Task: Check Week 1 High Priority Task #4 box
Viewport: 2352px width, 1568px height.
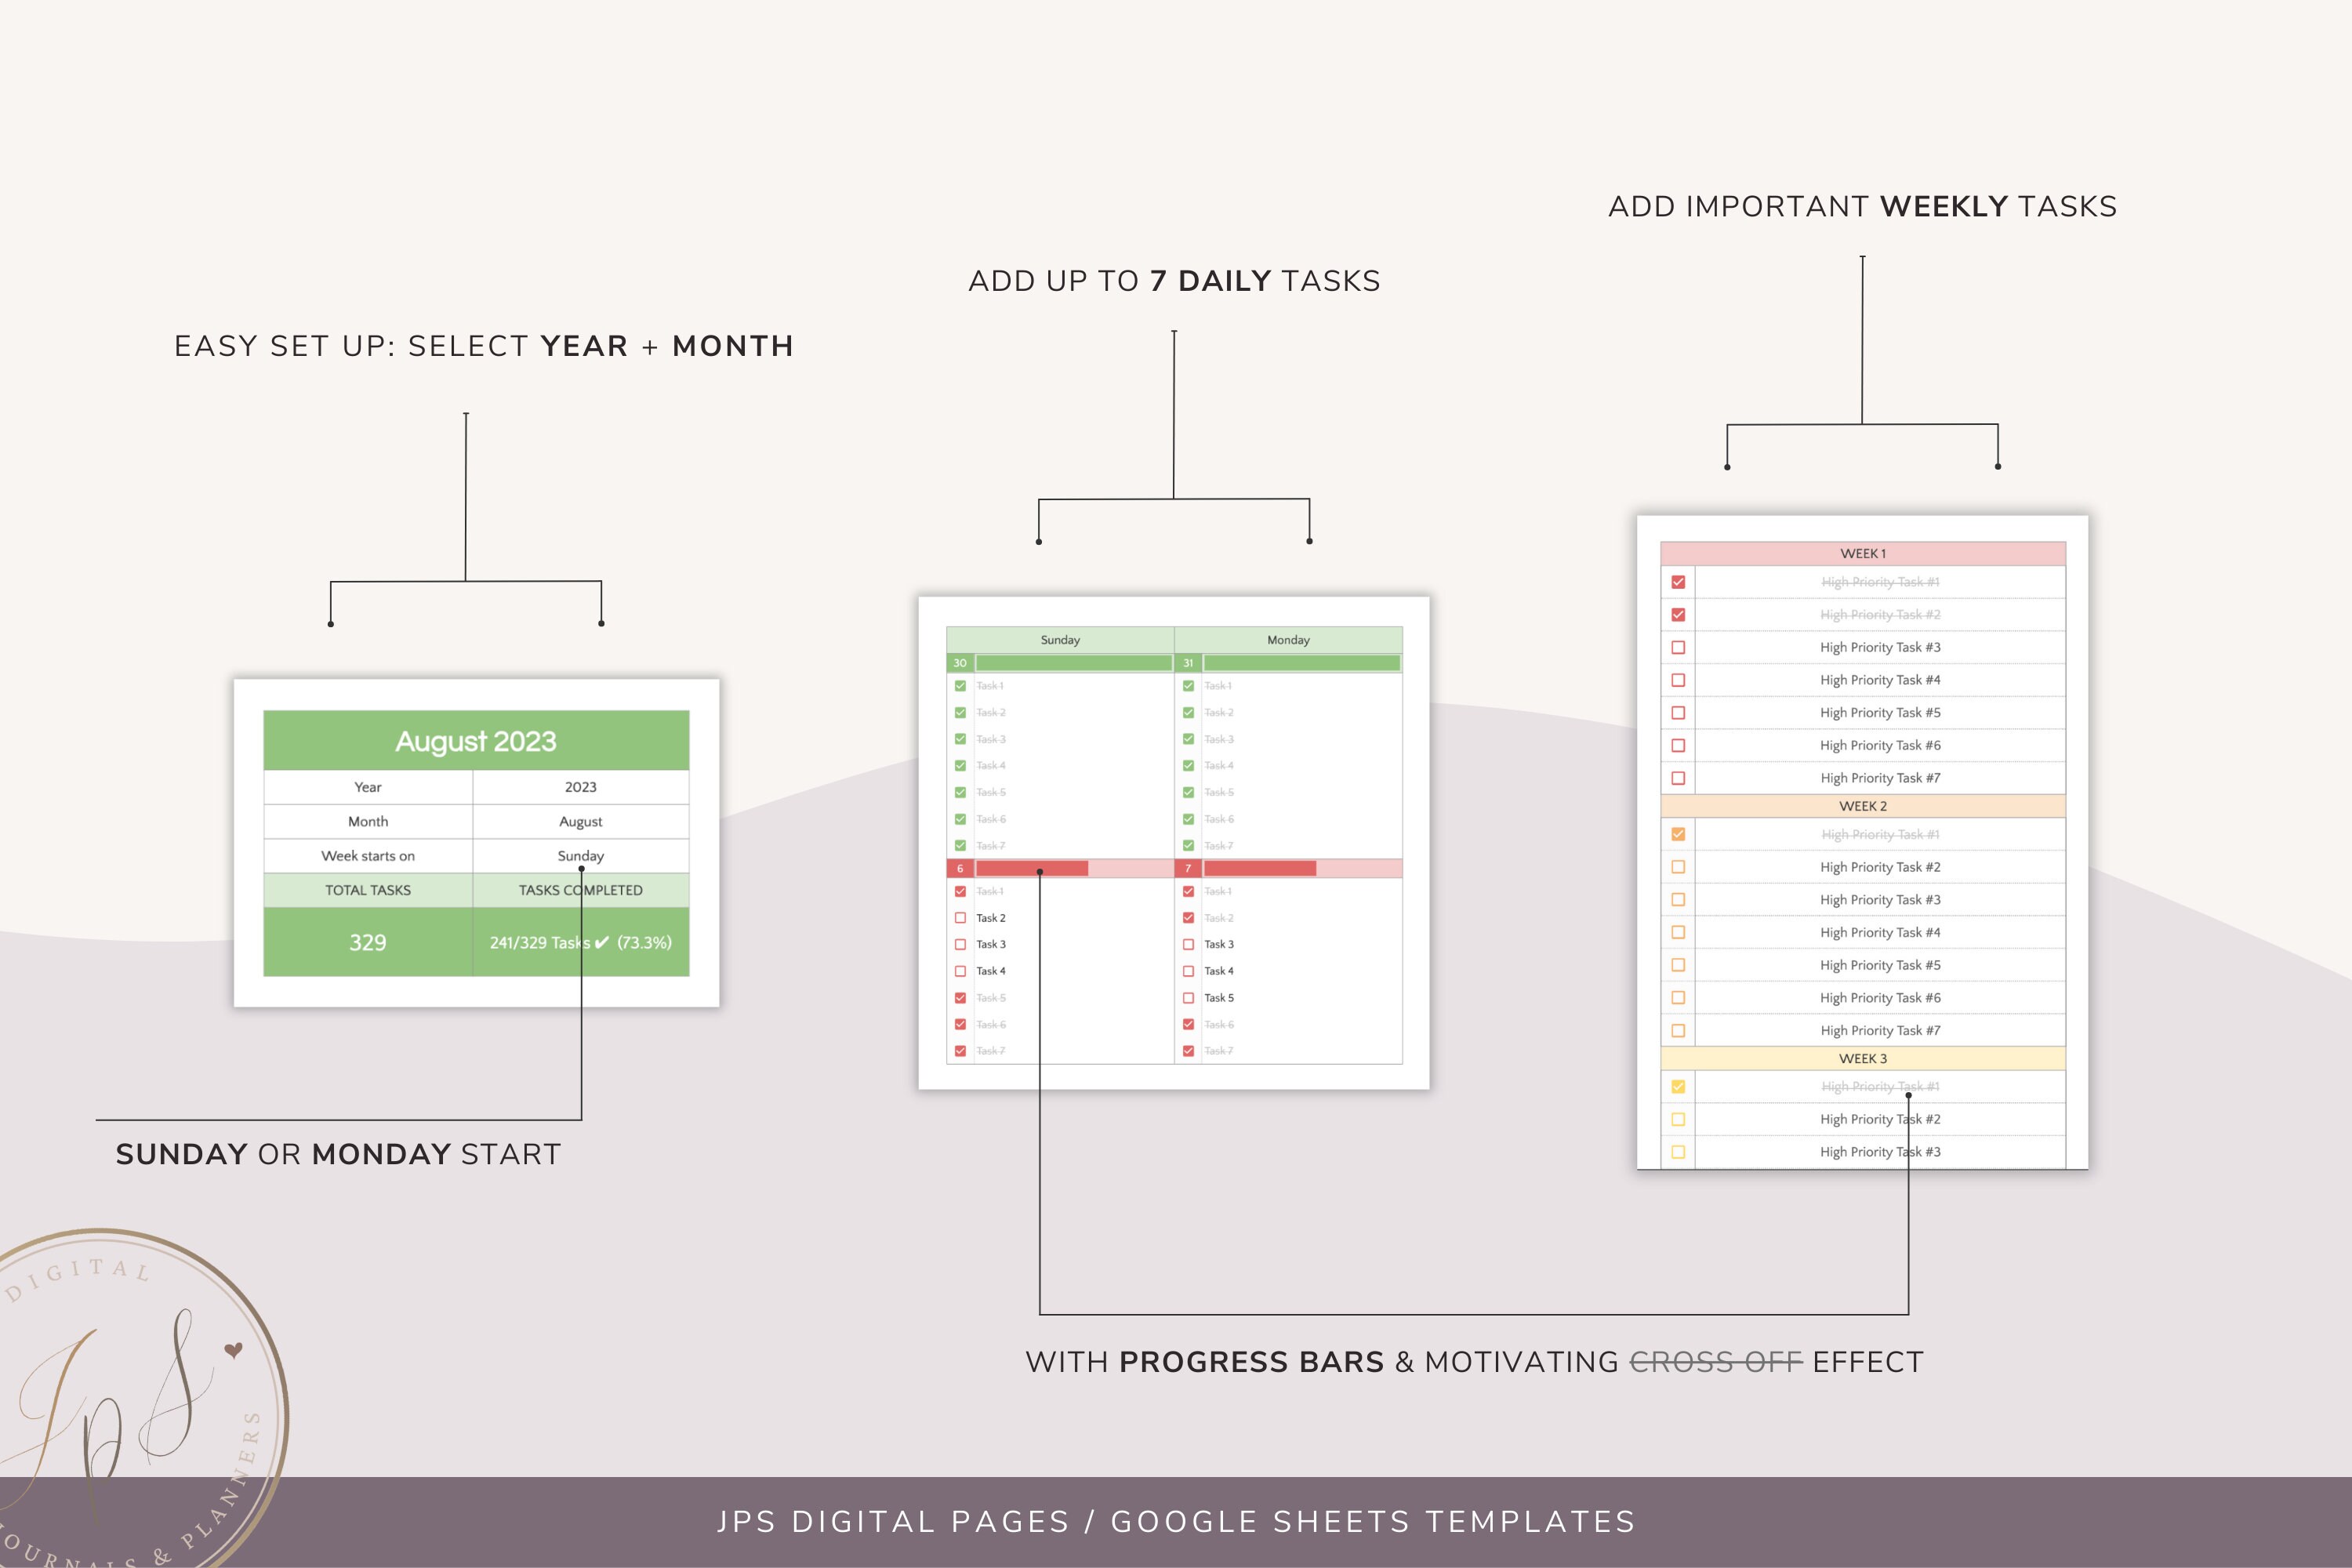Action: tap(1678, 680)
